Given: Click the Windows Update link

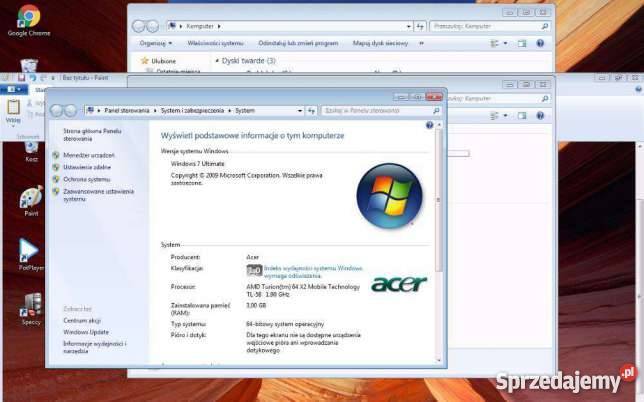Looking at the screenshot, I should [x=86, y=332].
